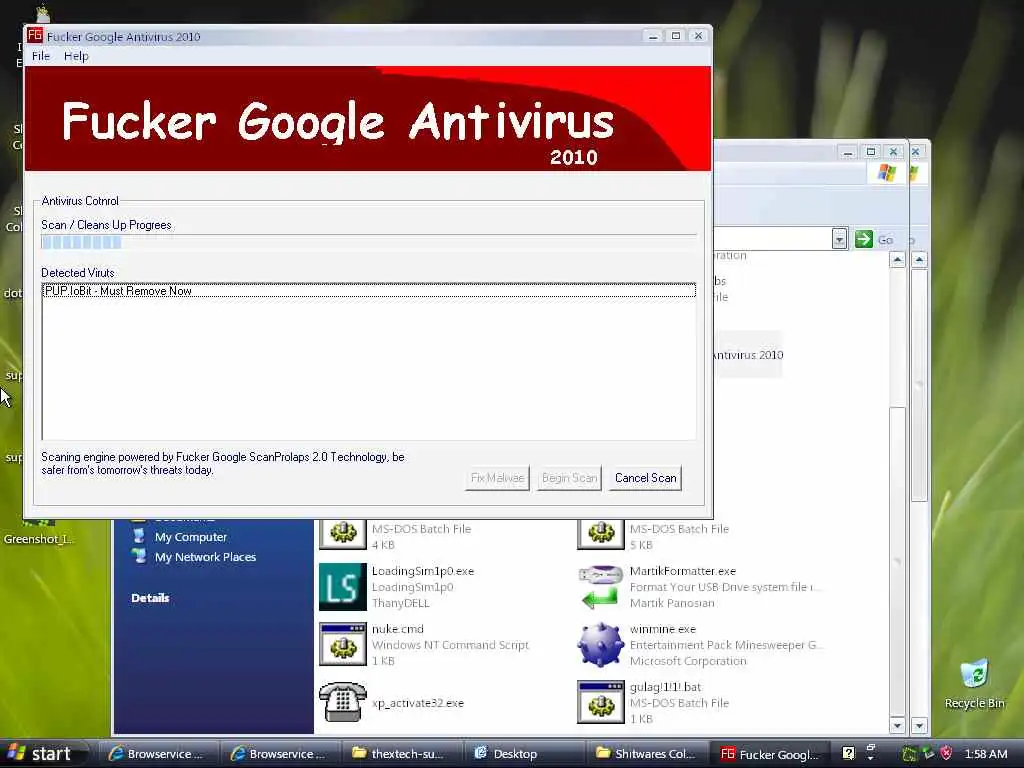Viewport: 1024px width, 768px height.
Task: Select gulag!1!1!.bat file icon
Action: tap(601, 702)
